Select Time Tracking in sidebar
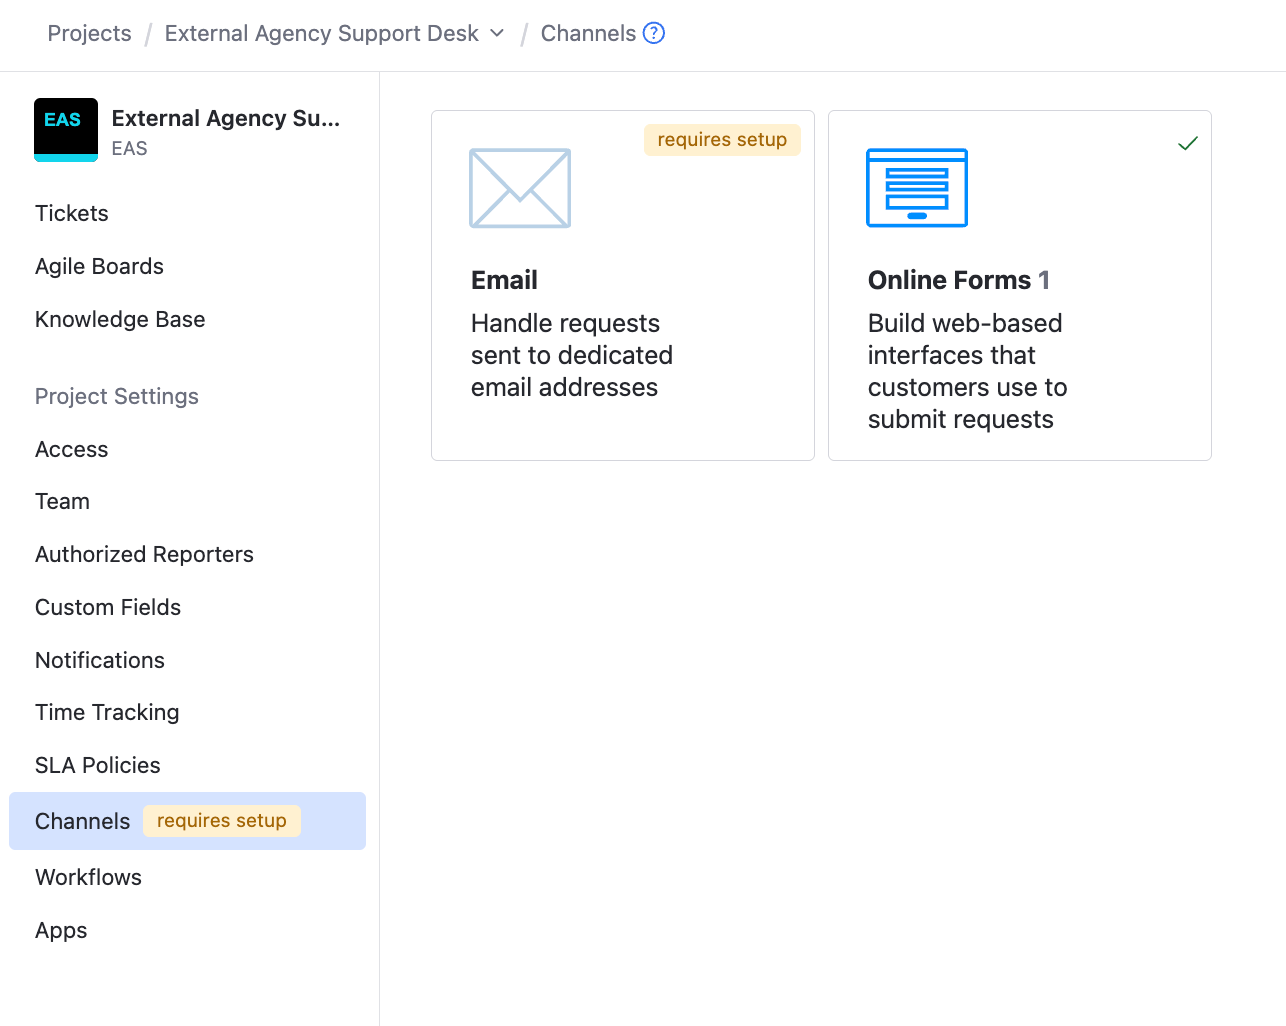 pos(107,712)
